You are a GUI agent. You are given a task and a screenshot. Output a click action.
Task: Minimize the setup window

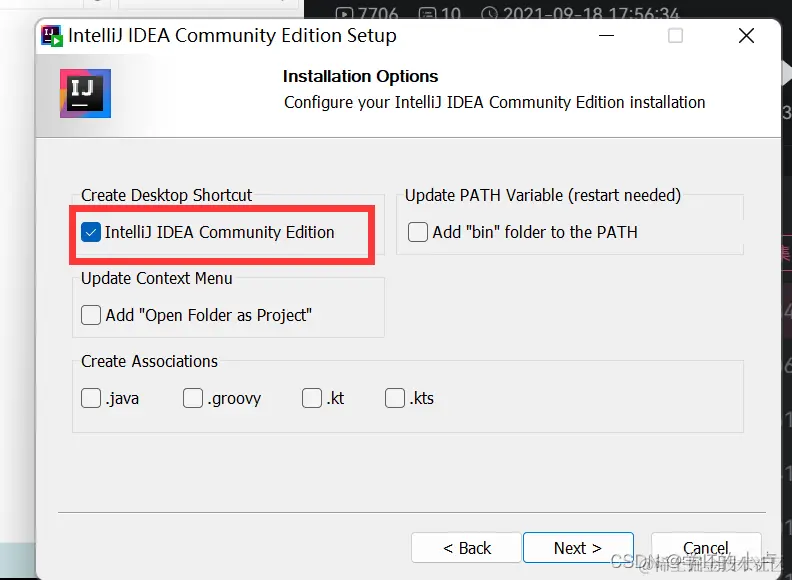606,36
